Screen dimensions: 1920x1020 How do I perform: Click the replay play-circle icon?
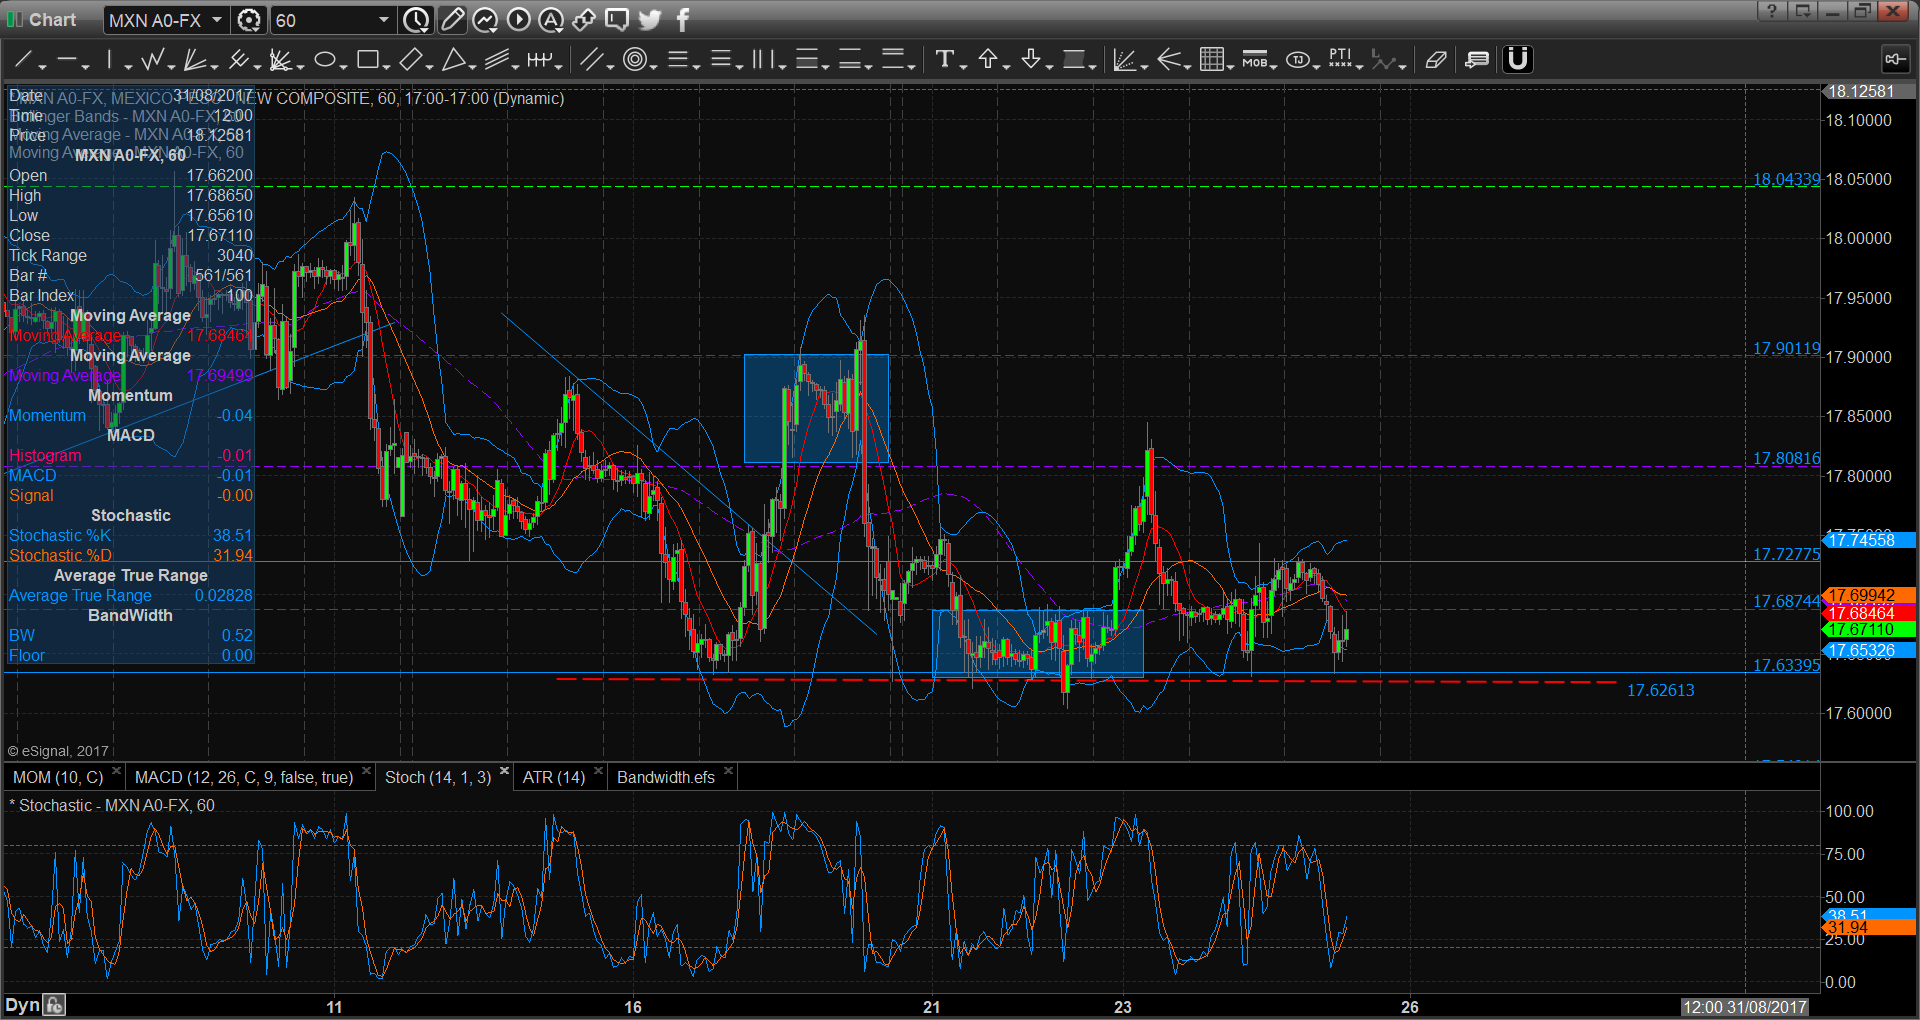[518, 19]
